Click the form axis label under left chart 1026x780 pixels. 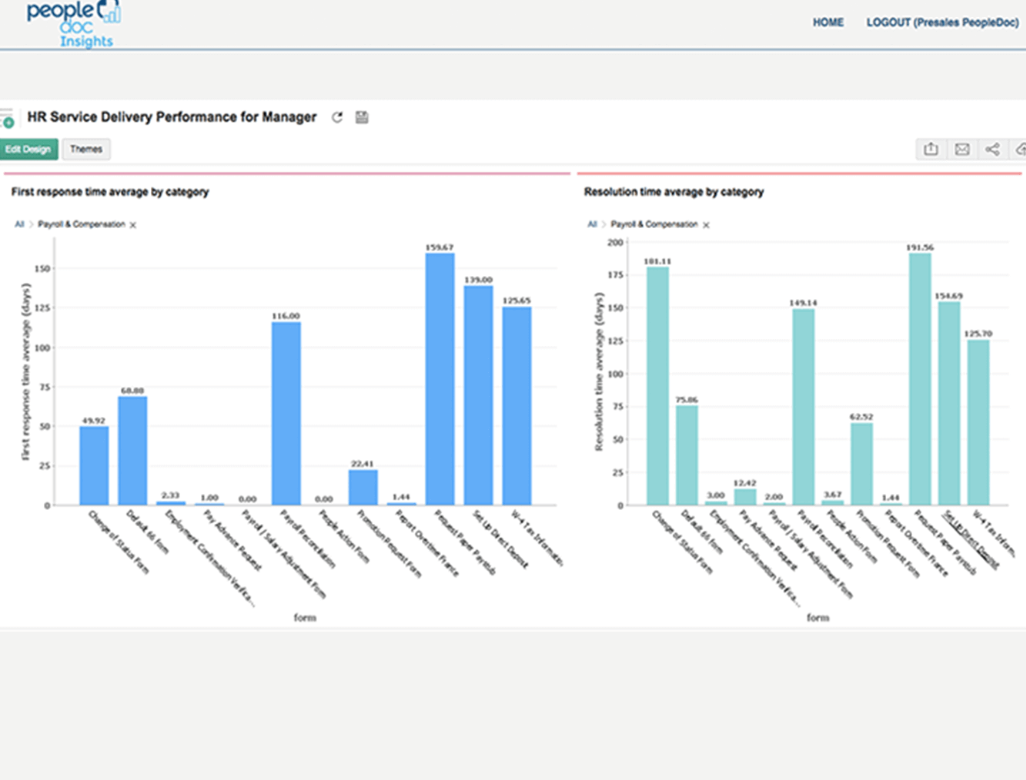pyautogui.click(x=305, y=617)
